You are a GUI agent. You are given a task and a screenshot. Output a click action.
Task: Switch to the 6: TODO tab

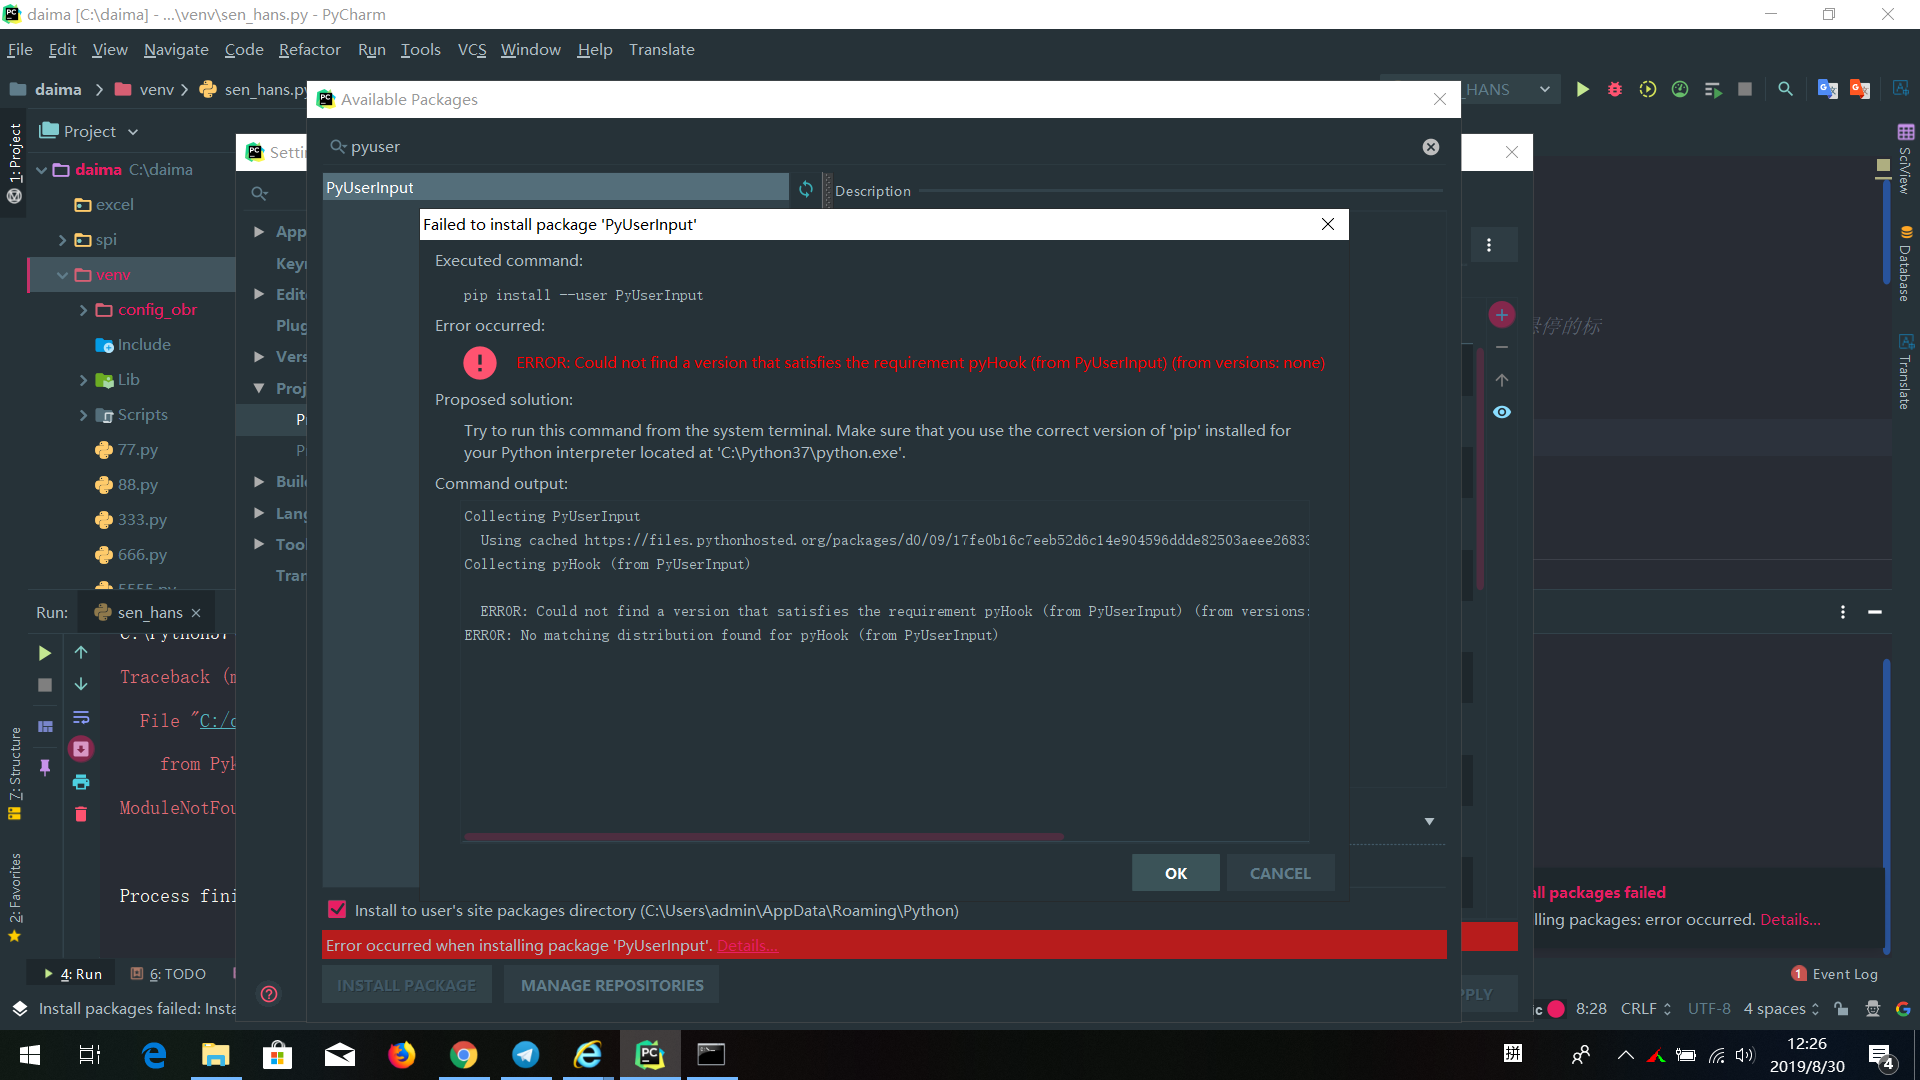(x=169, y=974)
